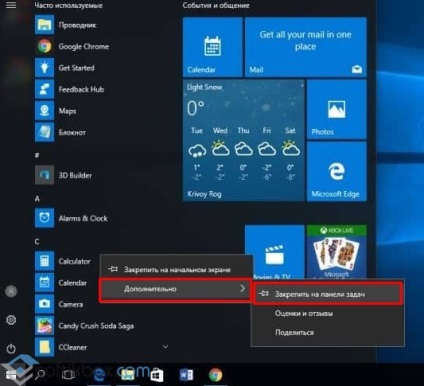Click the # group header

(x=37, y=155)
